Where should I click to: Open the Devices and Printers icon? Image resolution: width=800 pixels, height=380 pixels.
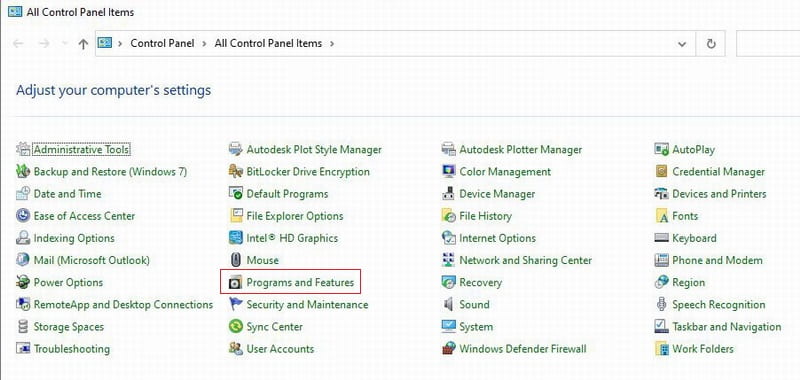tap(661, 194)
